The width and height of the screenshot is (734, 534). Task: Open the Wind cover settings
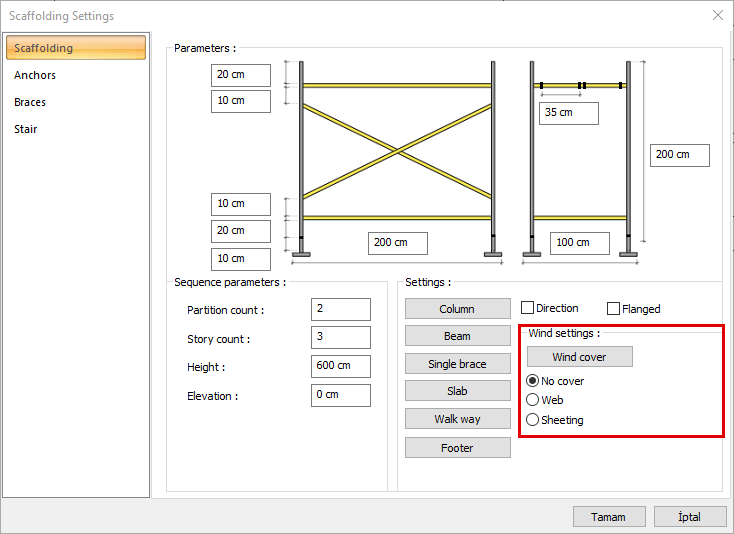pyautogui.click(x=579, y=357)
